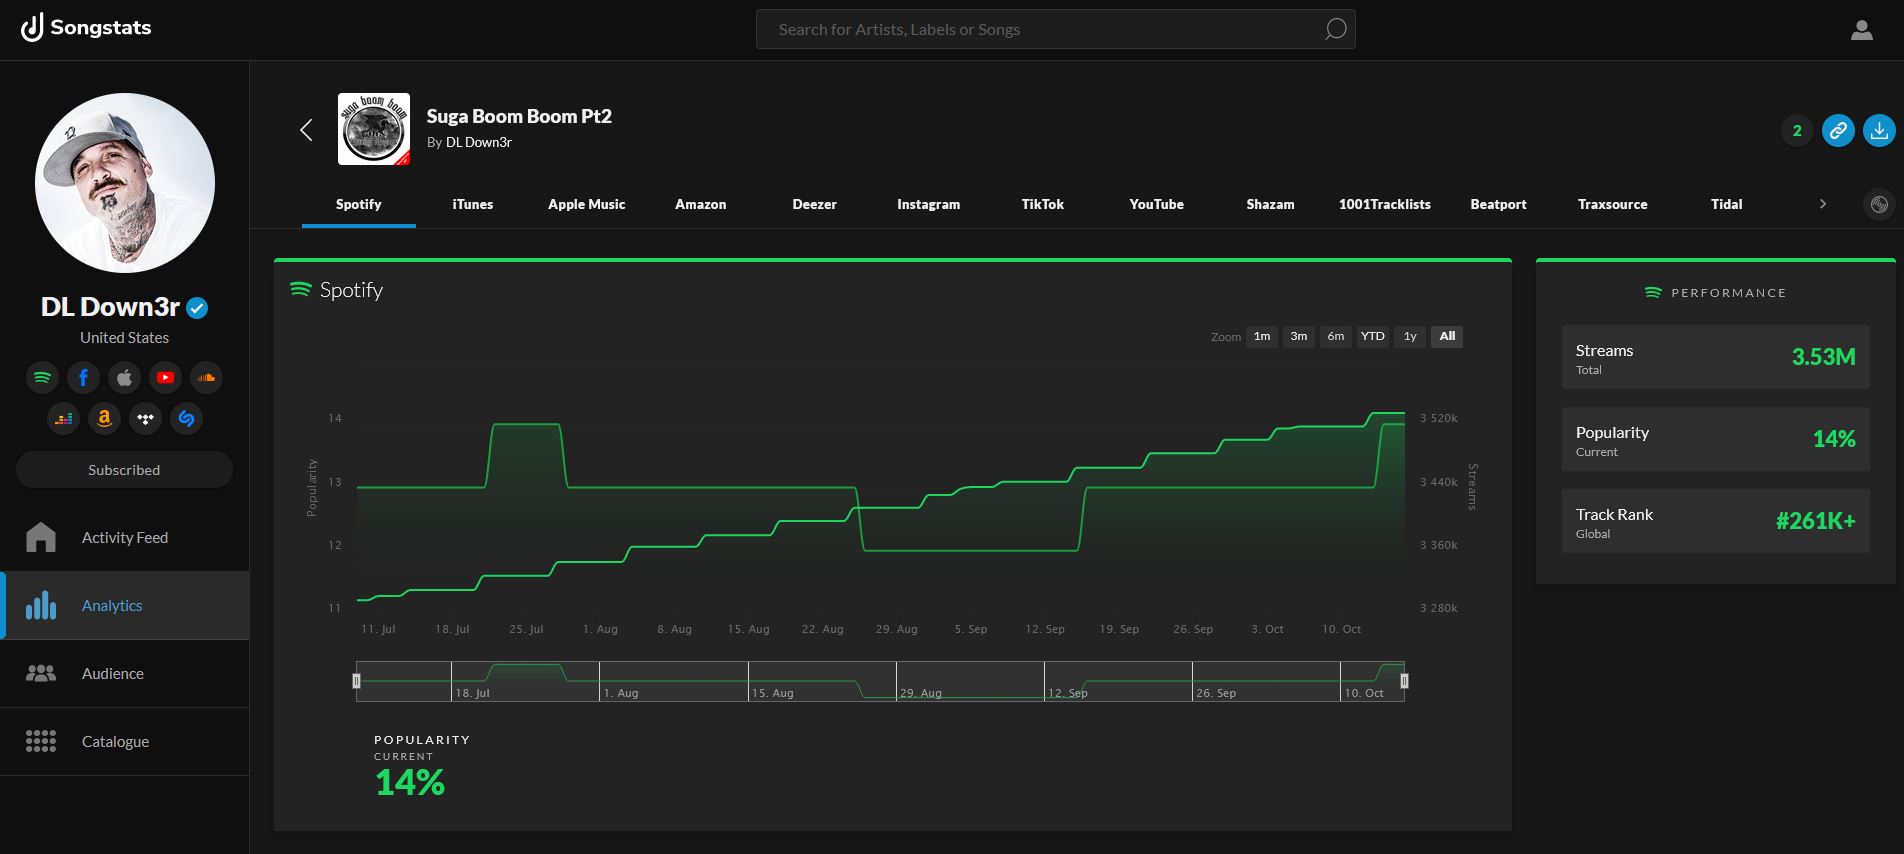Image resolution: width=1904 pixels, height=854 pixels.
Task: Click the blue verified badge beside DL Down3r
Action: pos(198,308)
